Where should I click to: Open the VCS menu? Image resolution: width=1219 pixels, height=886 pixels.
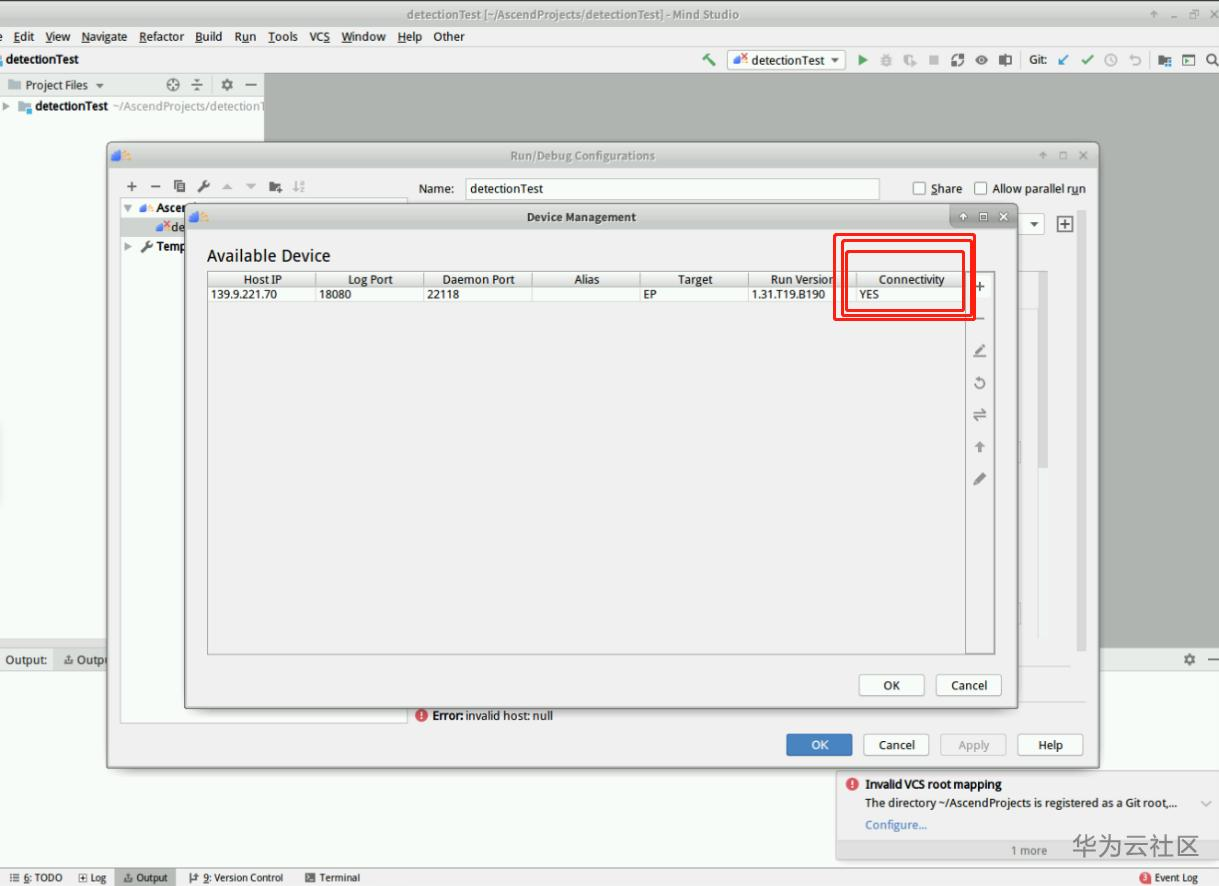[319, 37]
